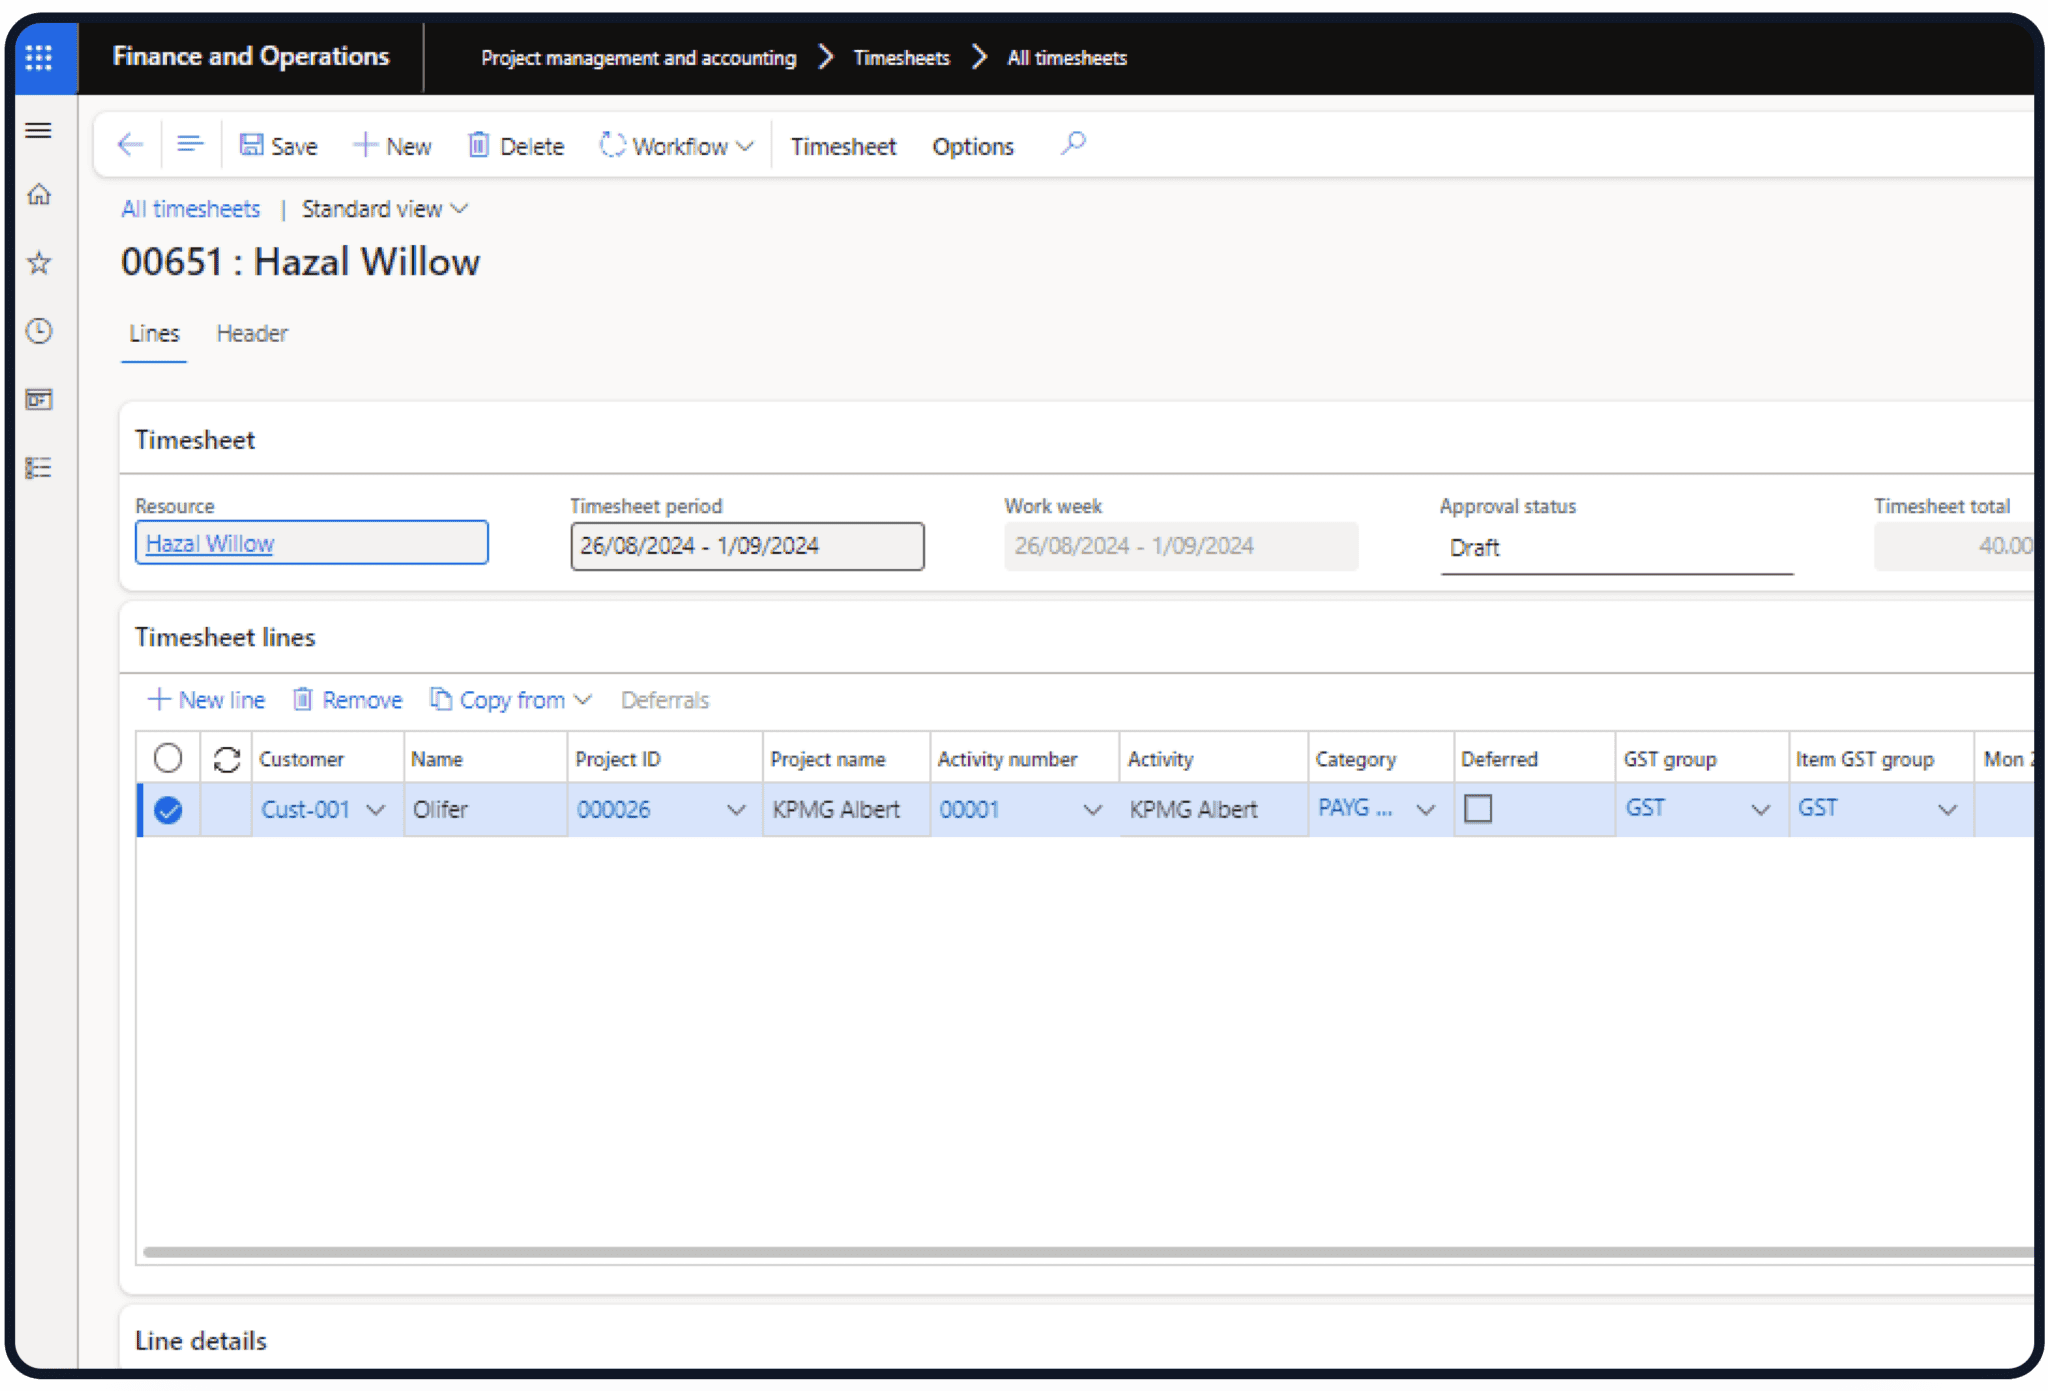Deselect the Cust-001 row checkmark
This screenshot has width=2048, height=1391.
[169, 810]
